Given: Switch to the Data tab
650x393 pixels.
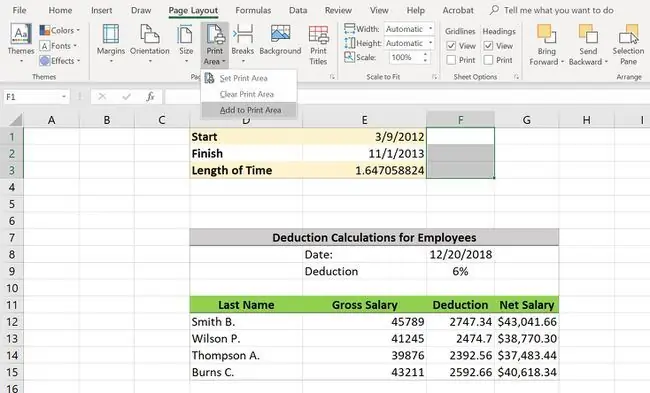Looking at the screenshot, I should point(298,10).
